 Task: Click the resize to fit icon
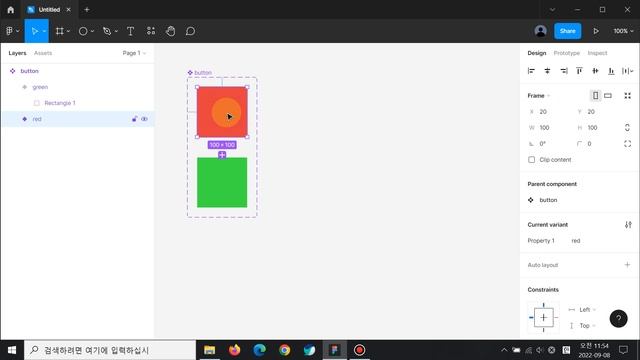click(627, 96)
